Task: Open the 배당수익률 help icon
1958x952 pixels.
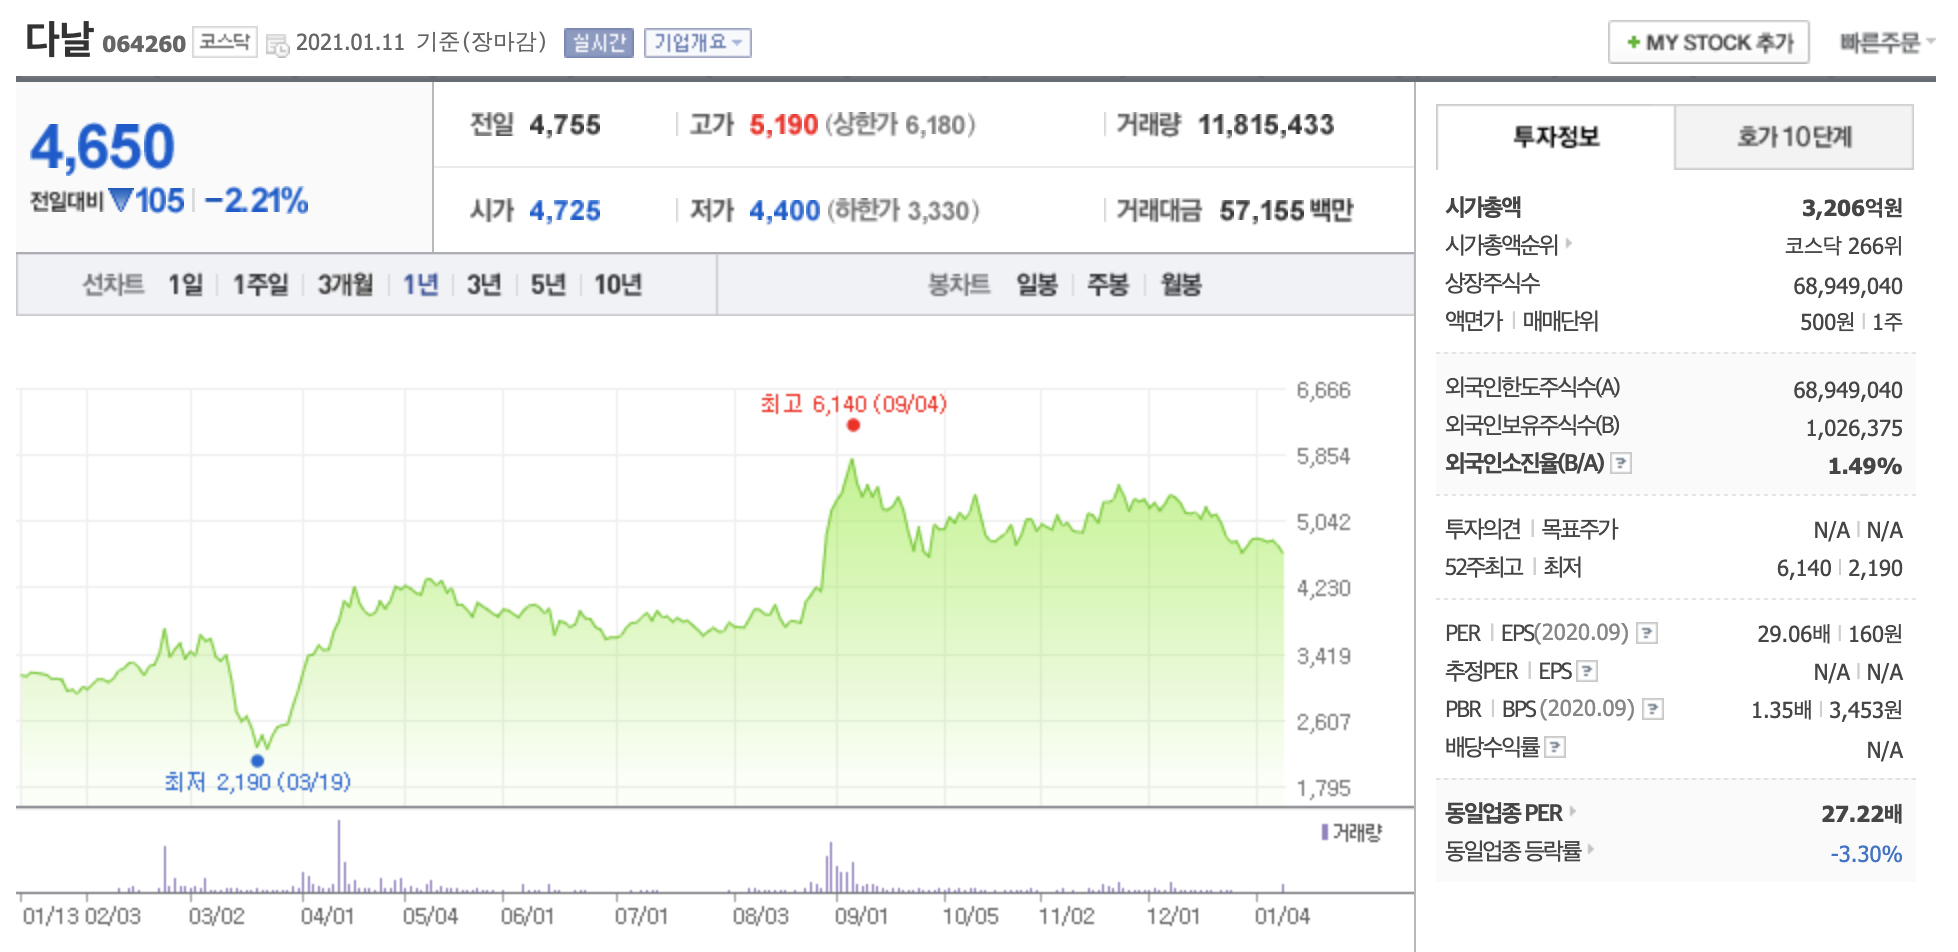Action: pyautogui.click(x=1556, y=747)
